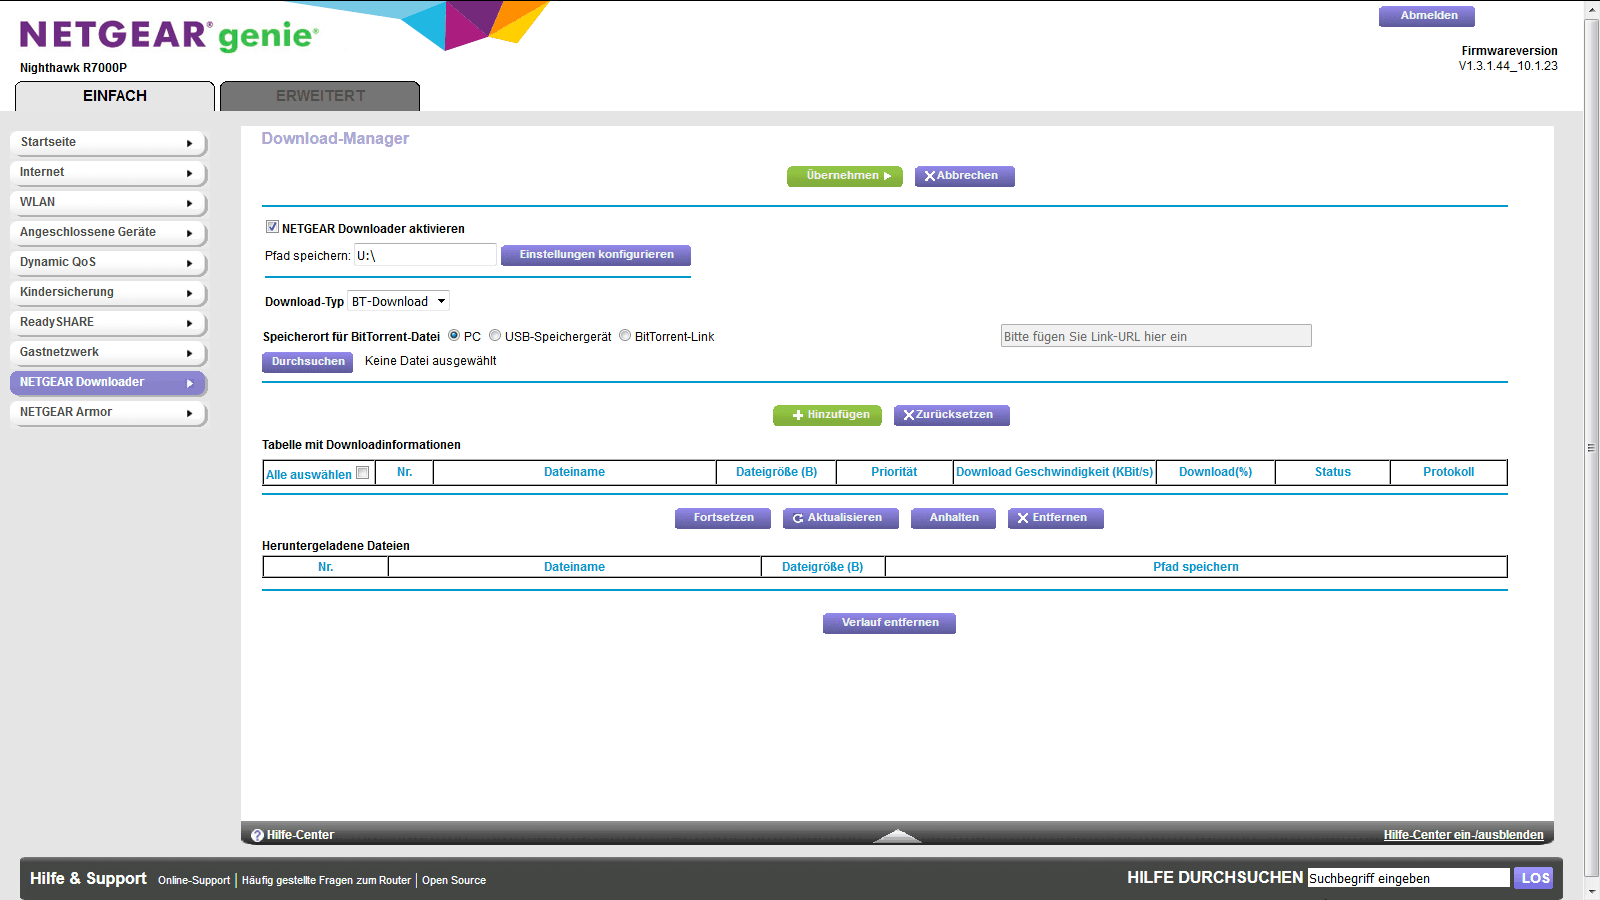Click the Suchbegriff eingeben search field

(x=1409, y=878)
